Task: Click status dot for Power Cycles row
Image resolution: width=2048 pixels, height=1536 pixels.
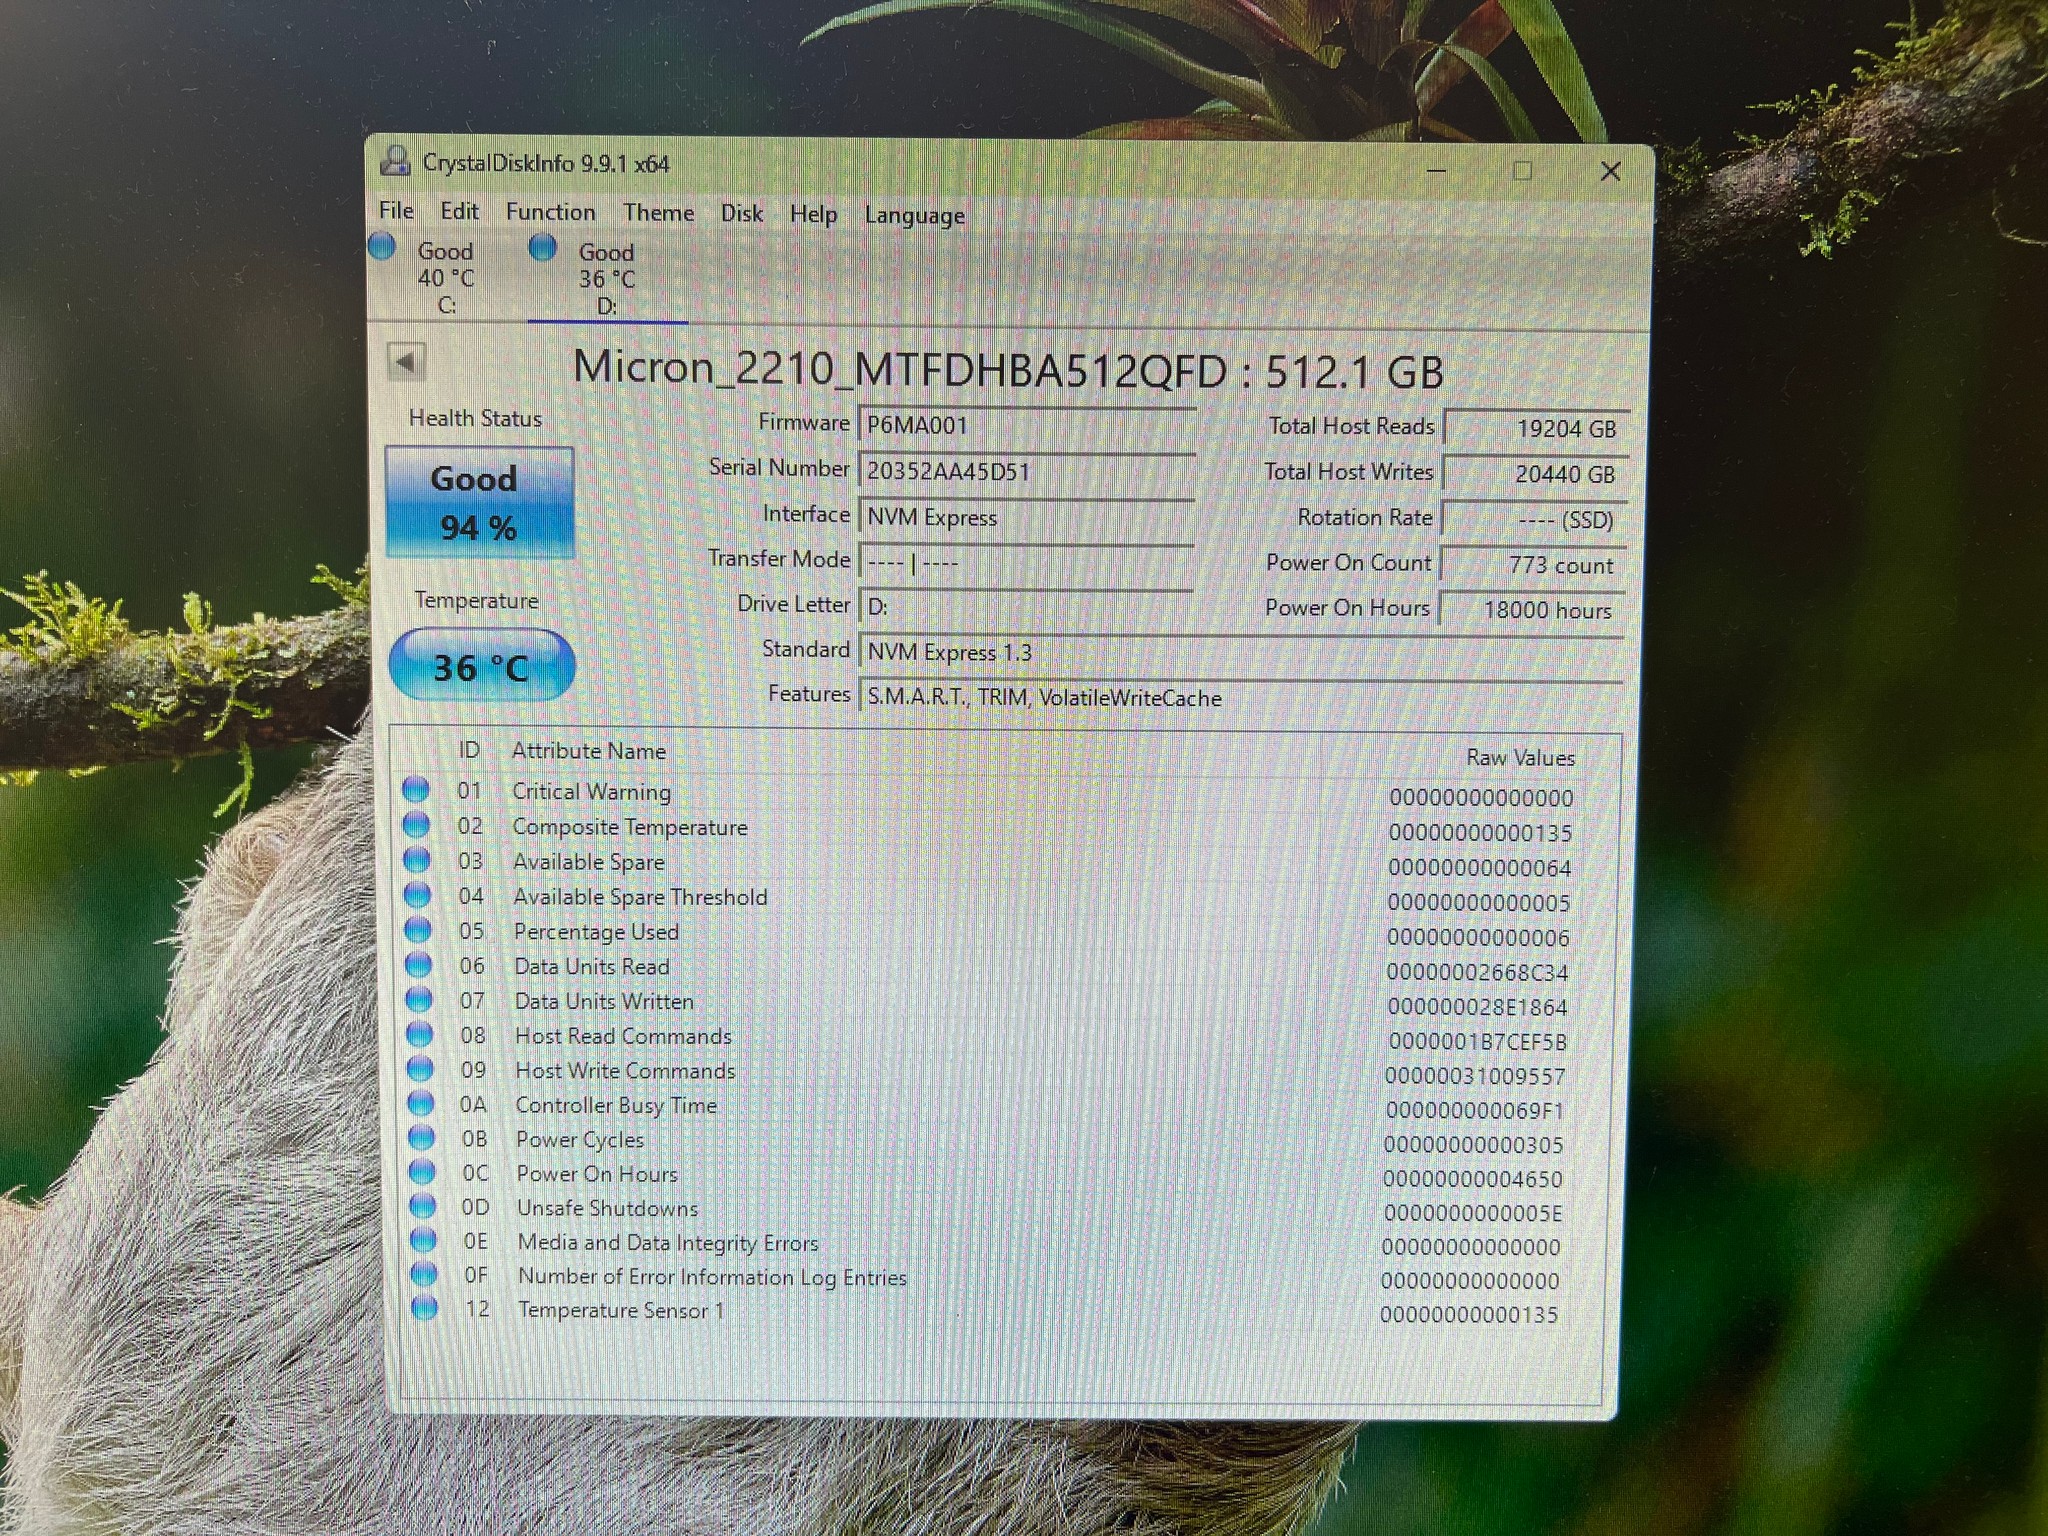Action: coord(422,1138)
